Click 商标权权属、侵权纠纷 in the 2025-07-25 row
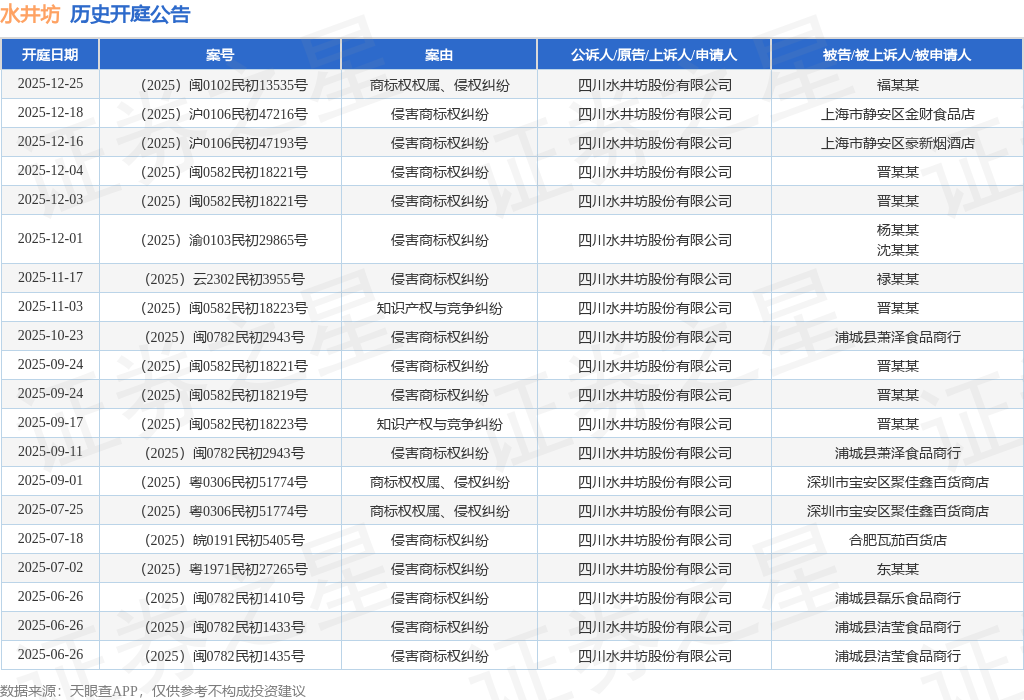The width and height of the screenshot is (1024, 700). (439, 511)
